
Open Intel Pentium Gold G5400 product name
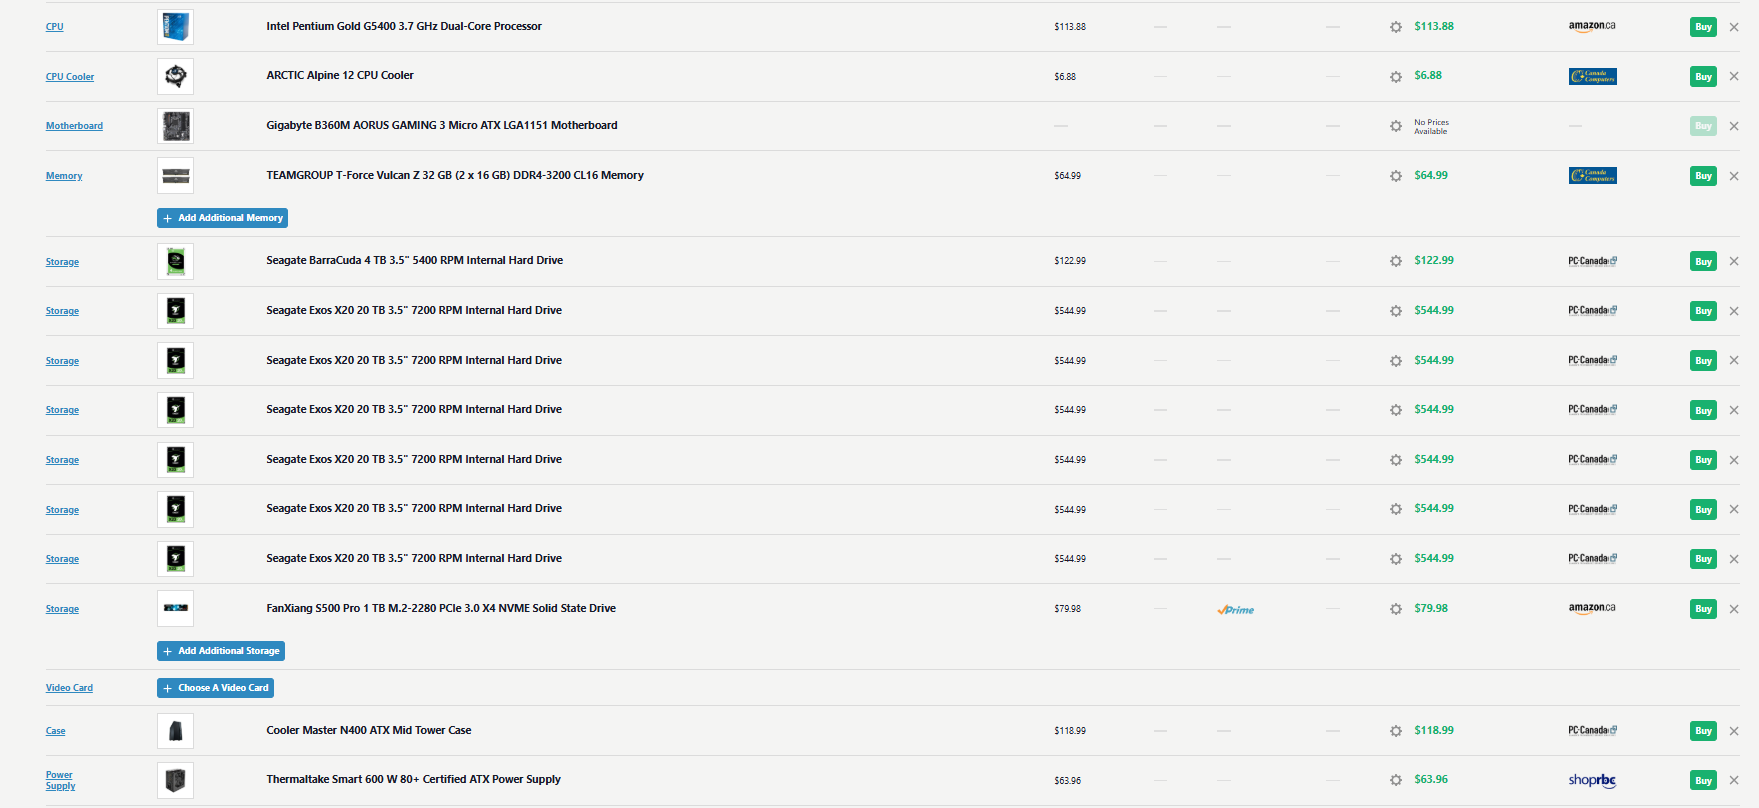point(404,26)
